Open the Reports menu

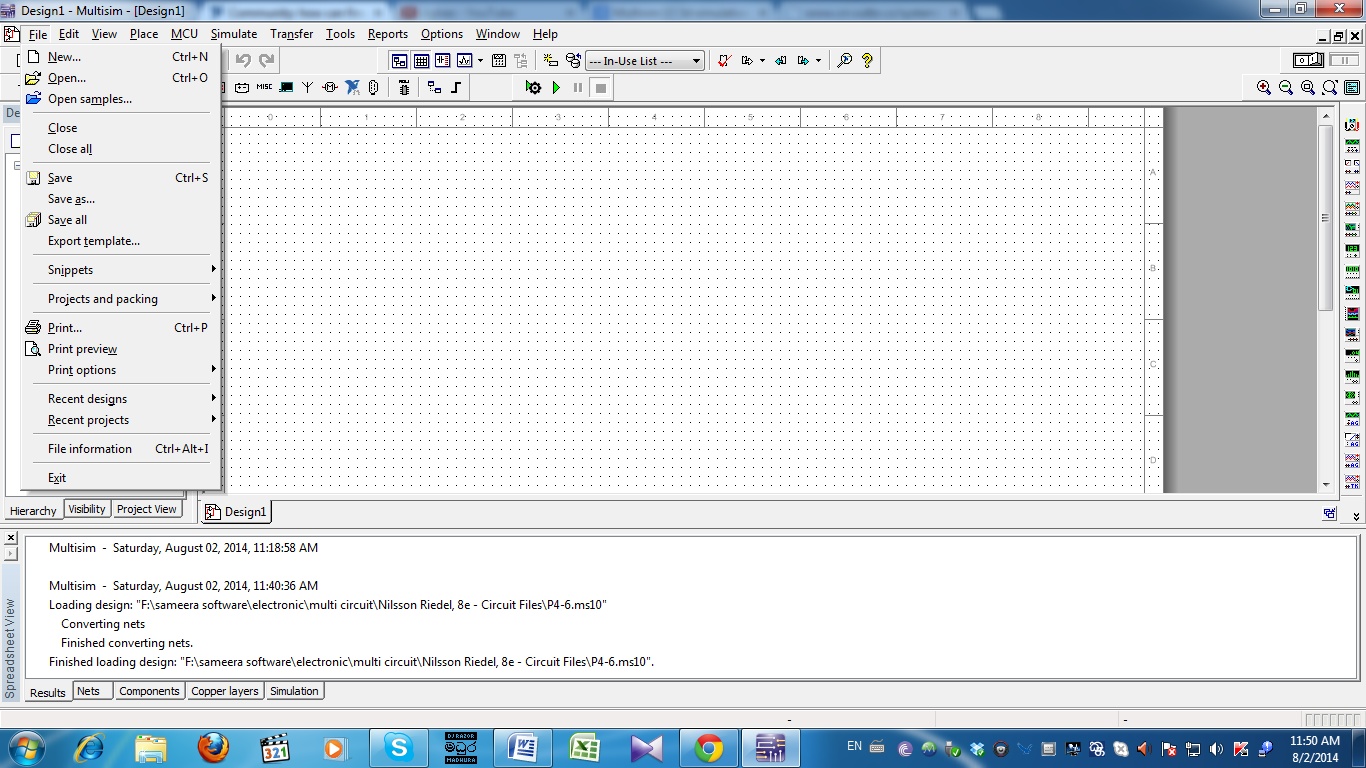(x=388, y=34)
